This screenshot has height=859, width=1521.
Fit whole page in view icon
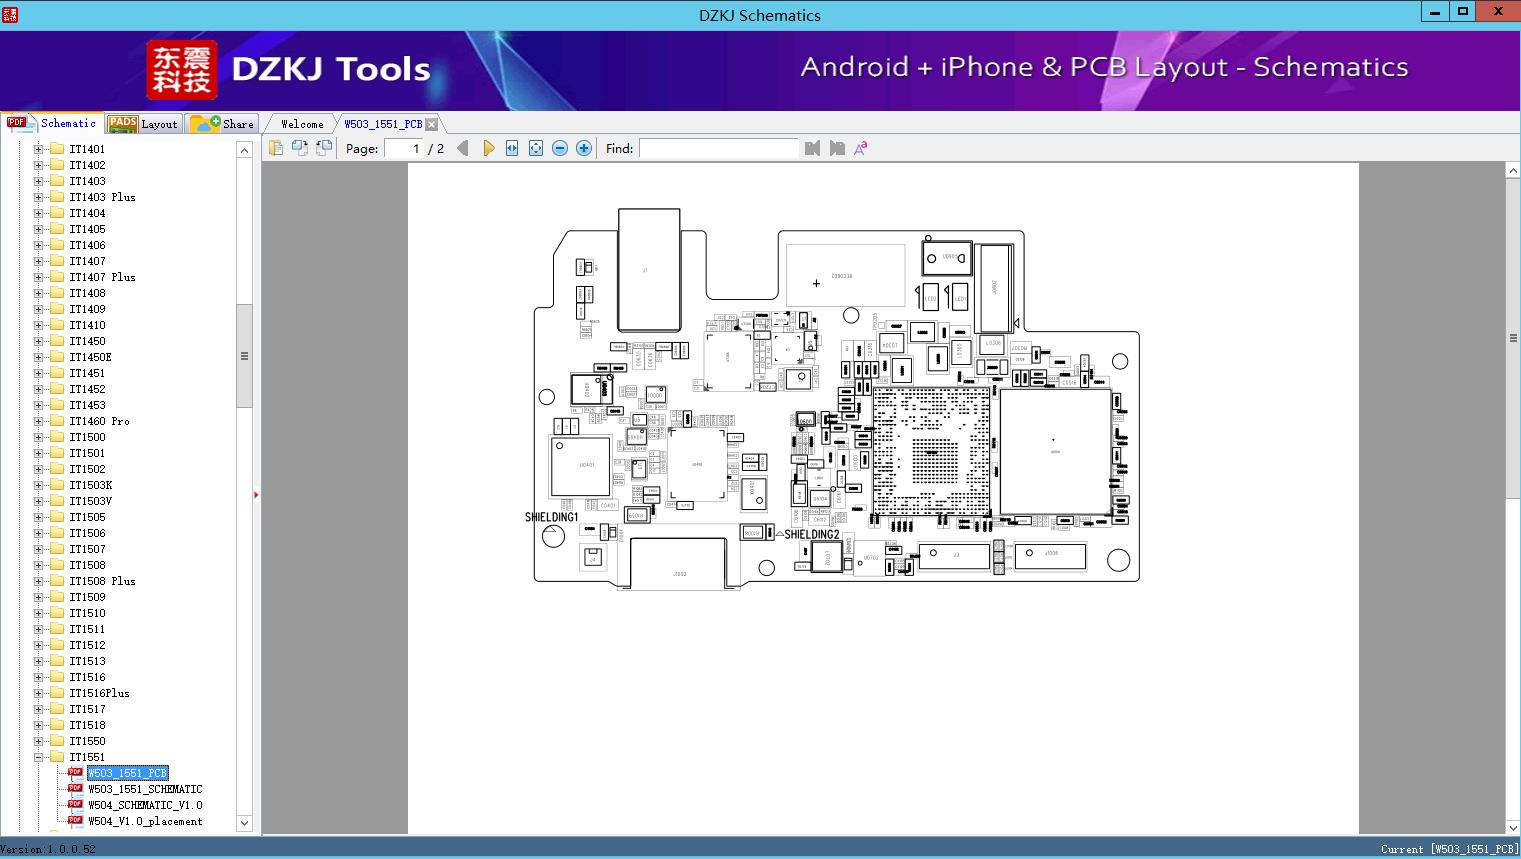(x=536, y=148)
